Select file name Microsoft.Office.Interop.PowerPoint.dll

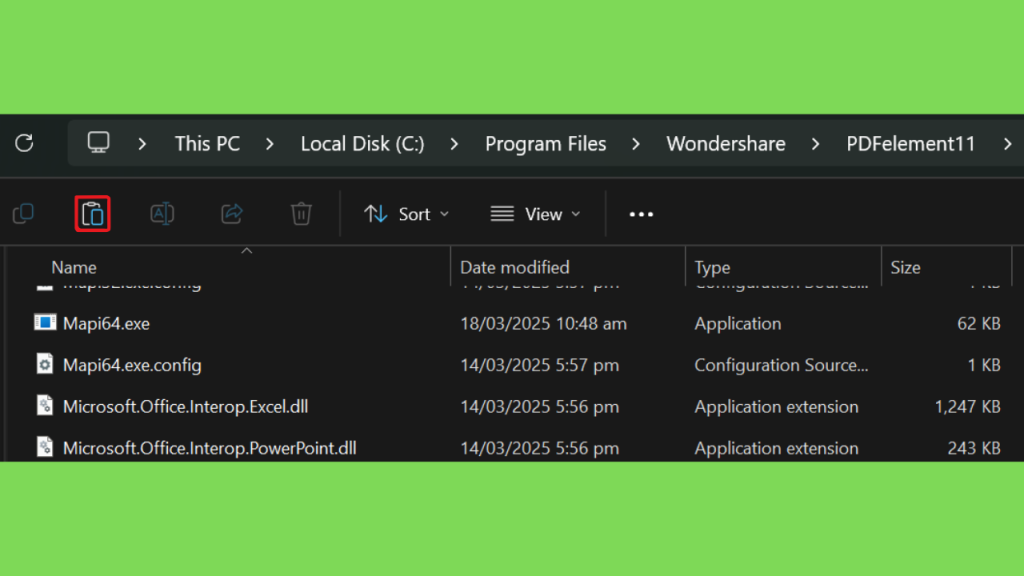click(210, 449)
